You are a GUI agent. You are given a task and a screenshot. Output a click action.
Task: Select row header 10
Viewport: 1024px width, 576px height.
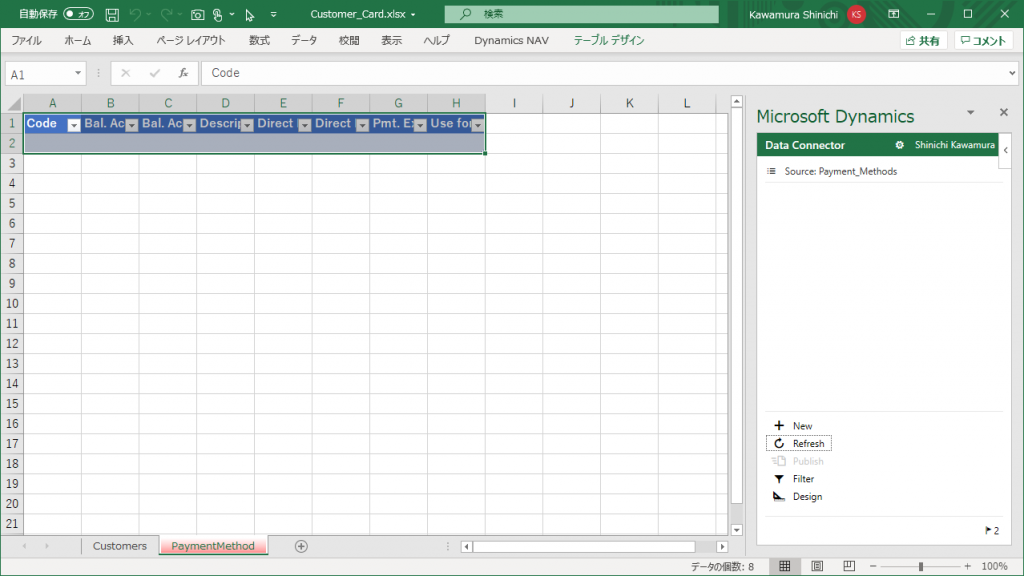point(12,304)
